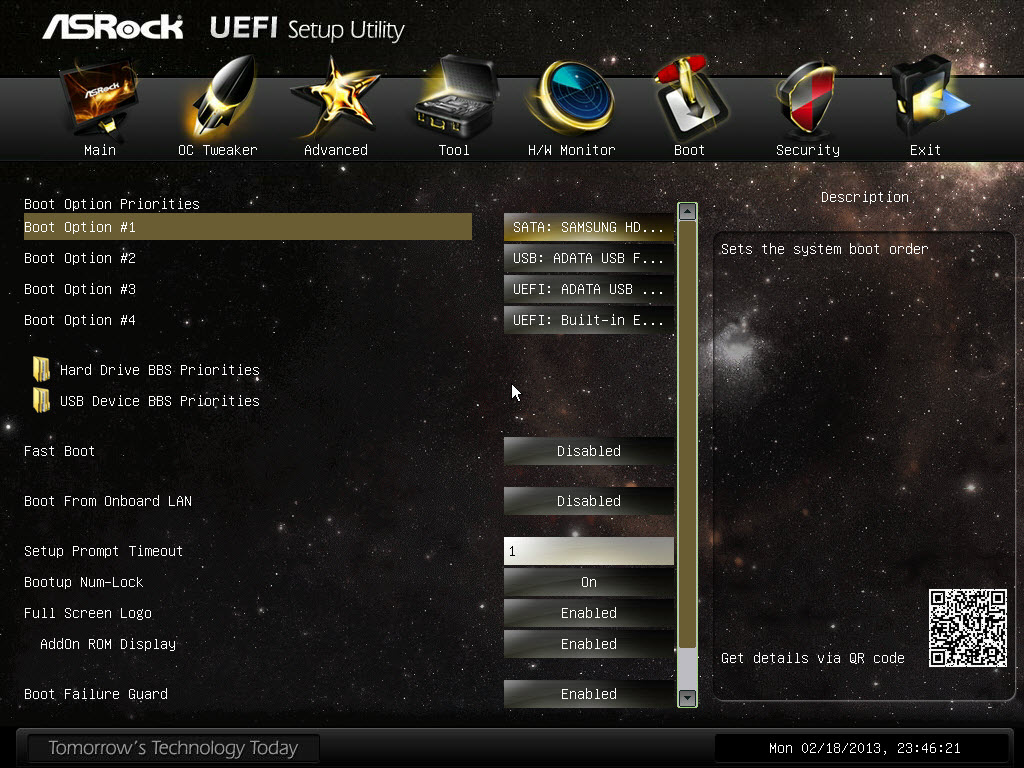Select the Security shield icon
This screenshot has width=1024, height=768.
pos(807,98)
